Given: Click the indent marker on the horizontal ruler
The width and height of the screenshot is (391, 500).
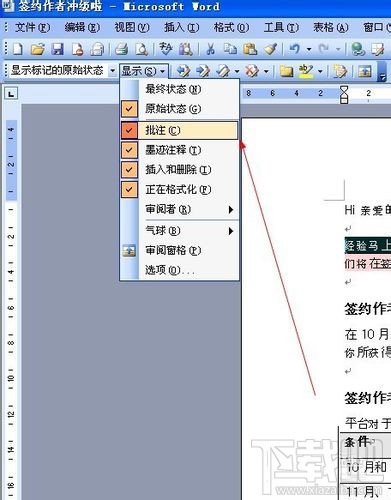Looking at the screenshot, I should 344,95.
